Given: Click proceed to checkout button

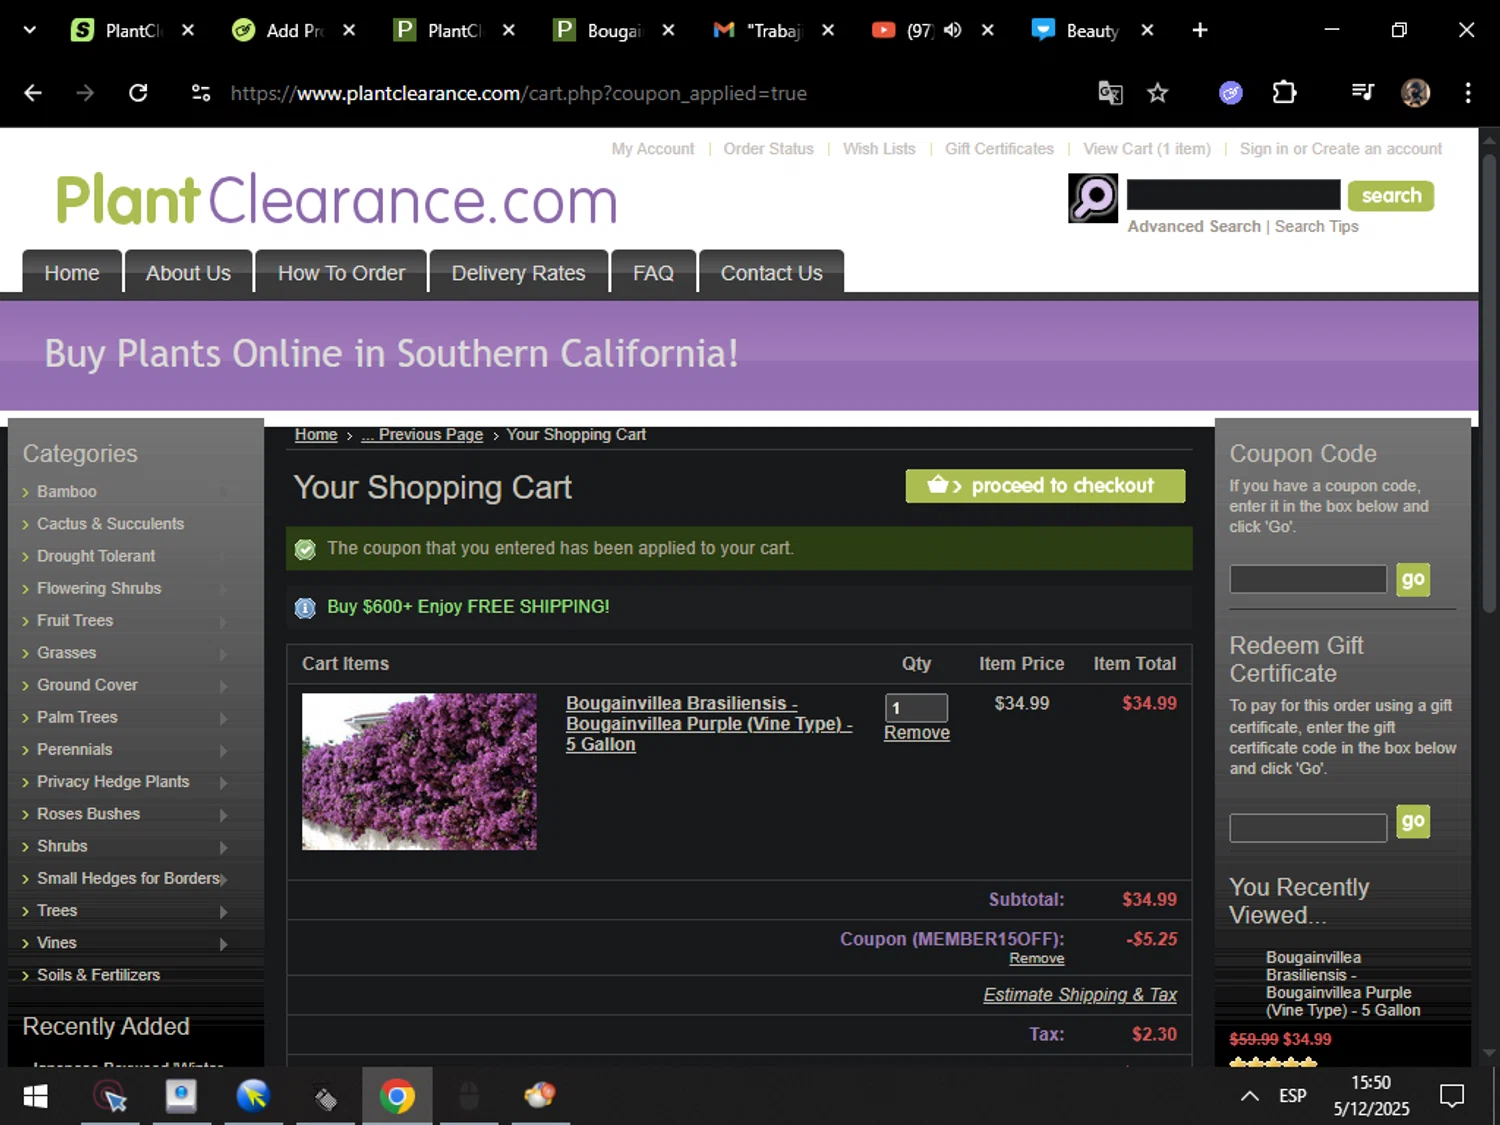Looking at the screenshot, I should point(1045,486).
